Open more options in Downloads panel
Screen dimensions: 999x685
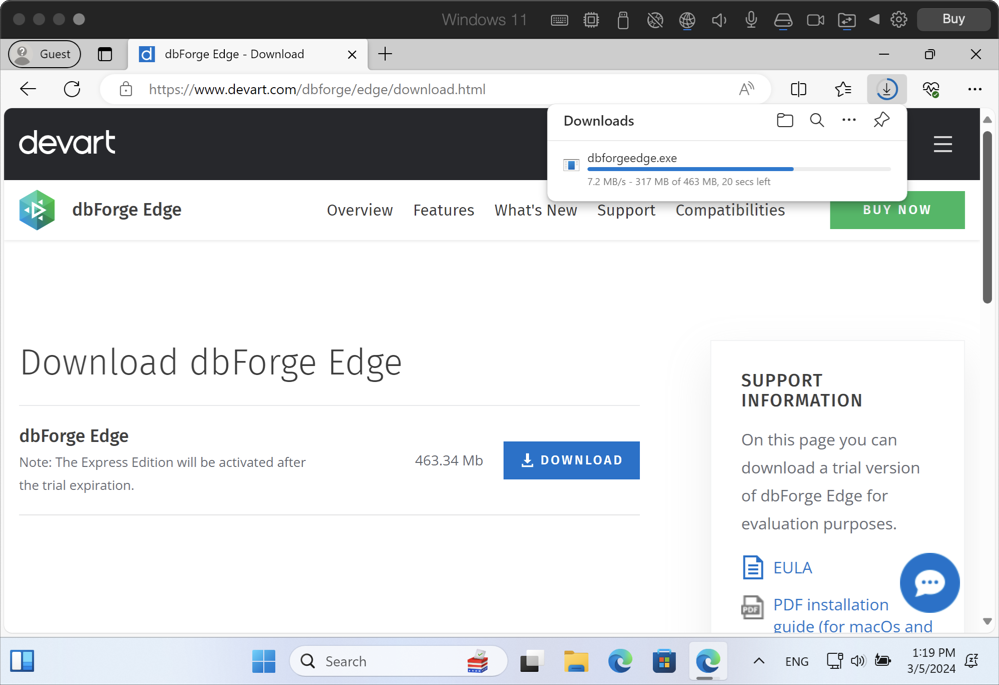(849, 120)
